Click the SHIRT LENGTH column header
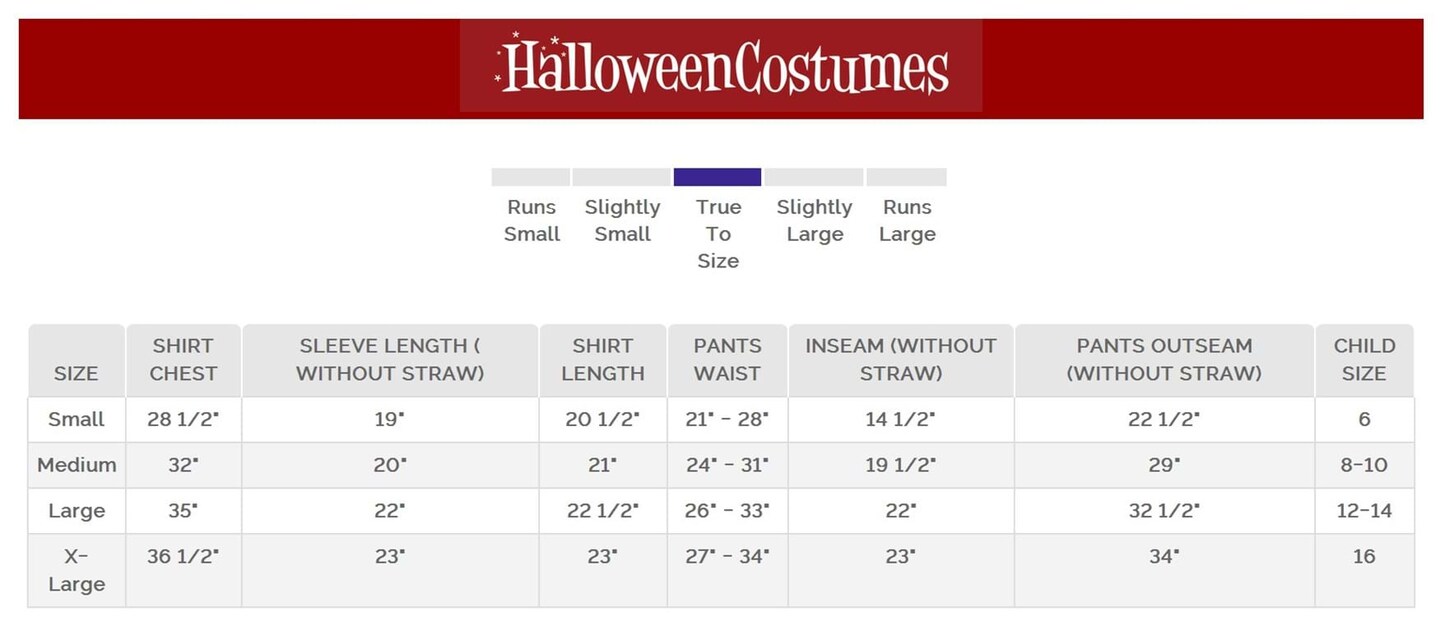1440x635 pixels. 602,360
